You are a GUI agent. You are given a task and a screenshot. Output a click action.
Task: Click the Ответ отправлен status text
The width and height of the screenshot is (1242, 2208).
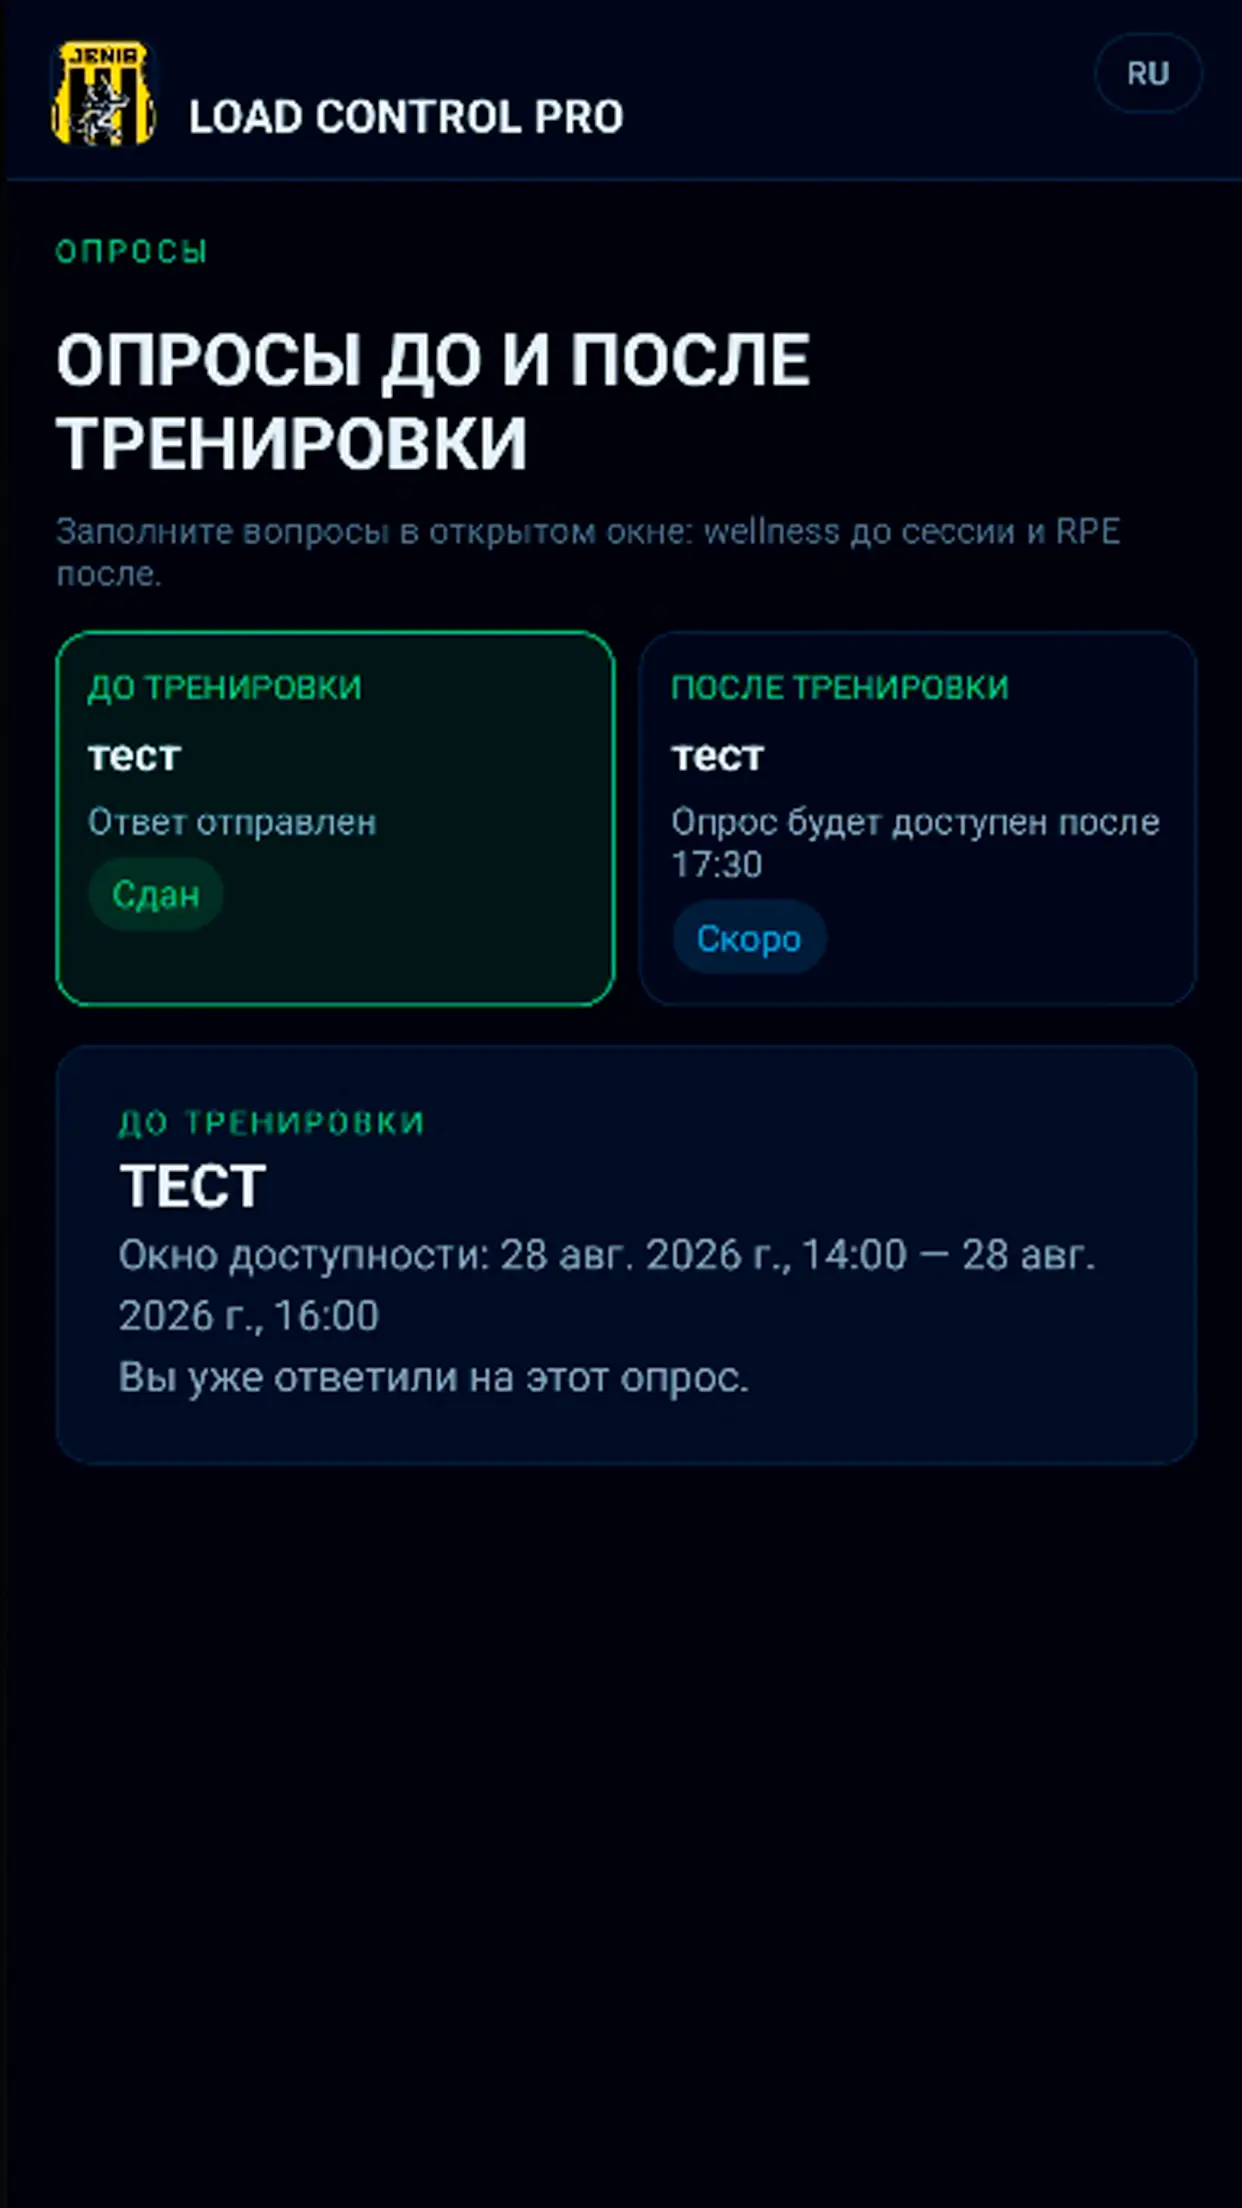(x=232, y=822)
